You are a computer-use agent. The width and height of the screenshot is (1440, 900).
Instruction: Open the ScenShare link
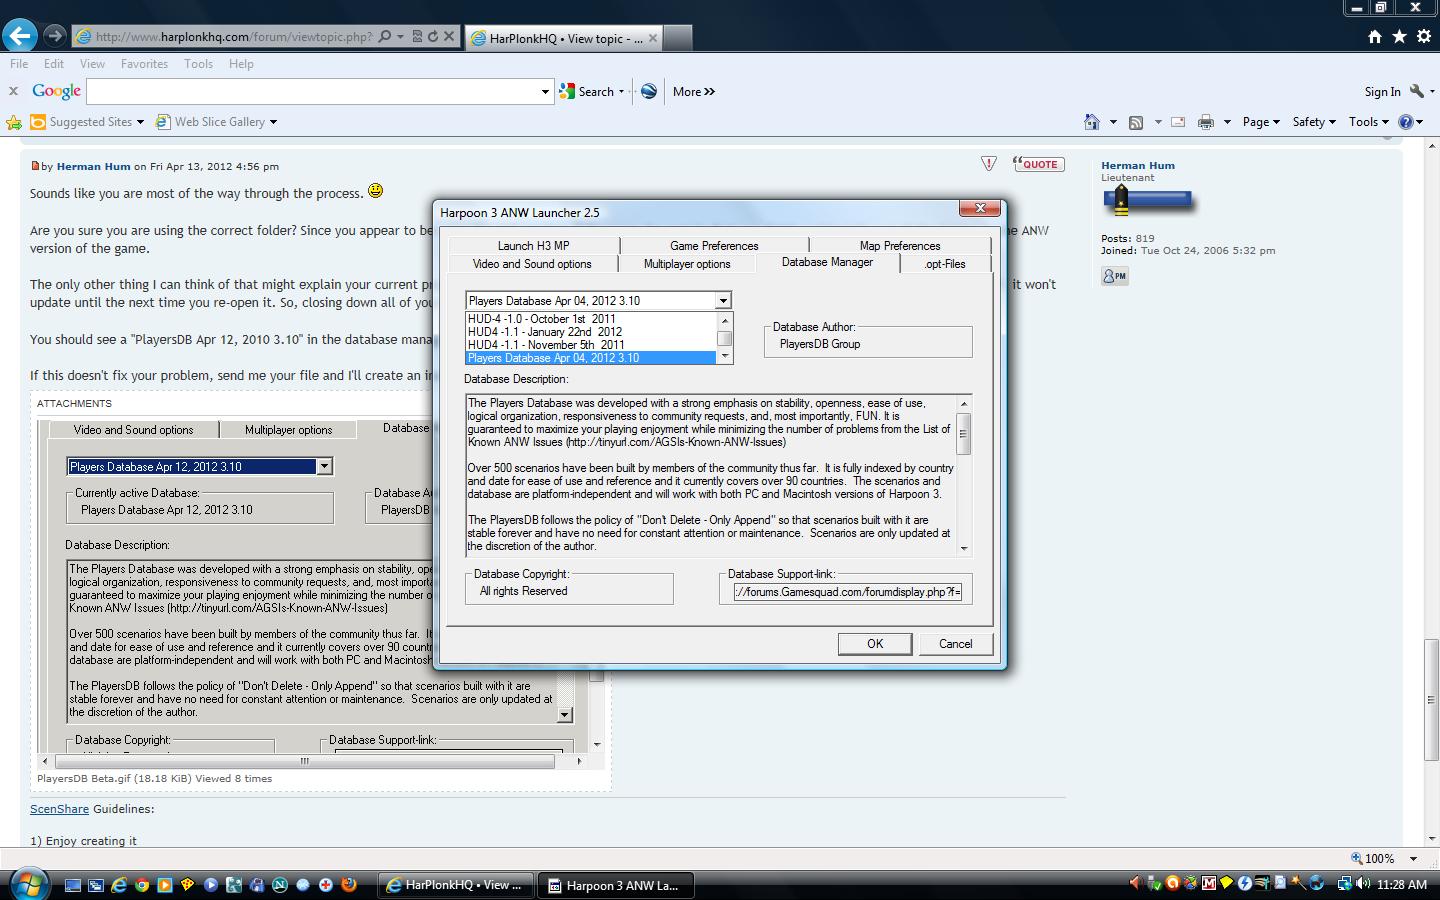pos(59,809)
